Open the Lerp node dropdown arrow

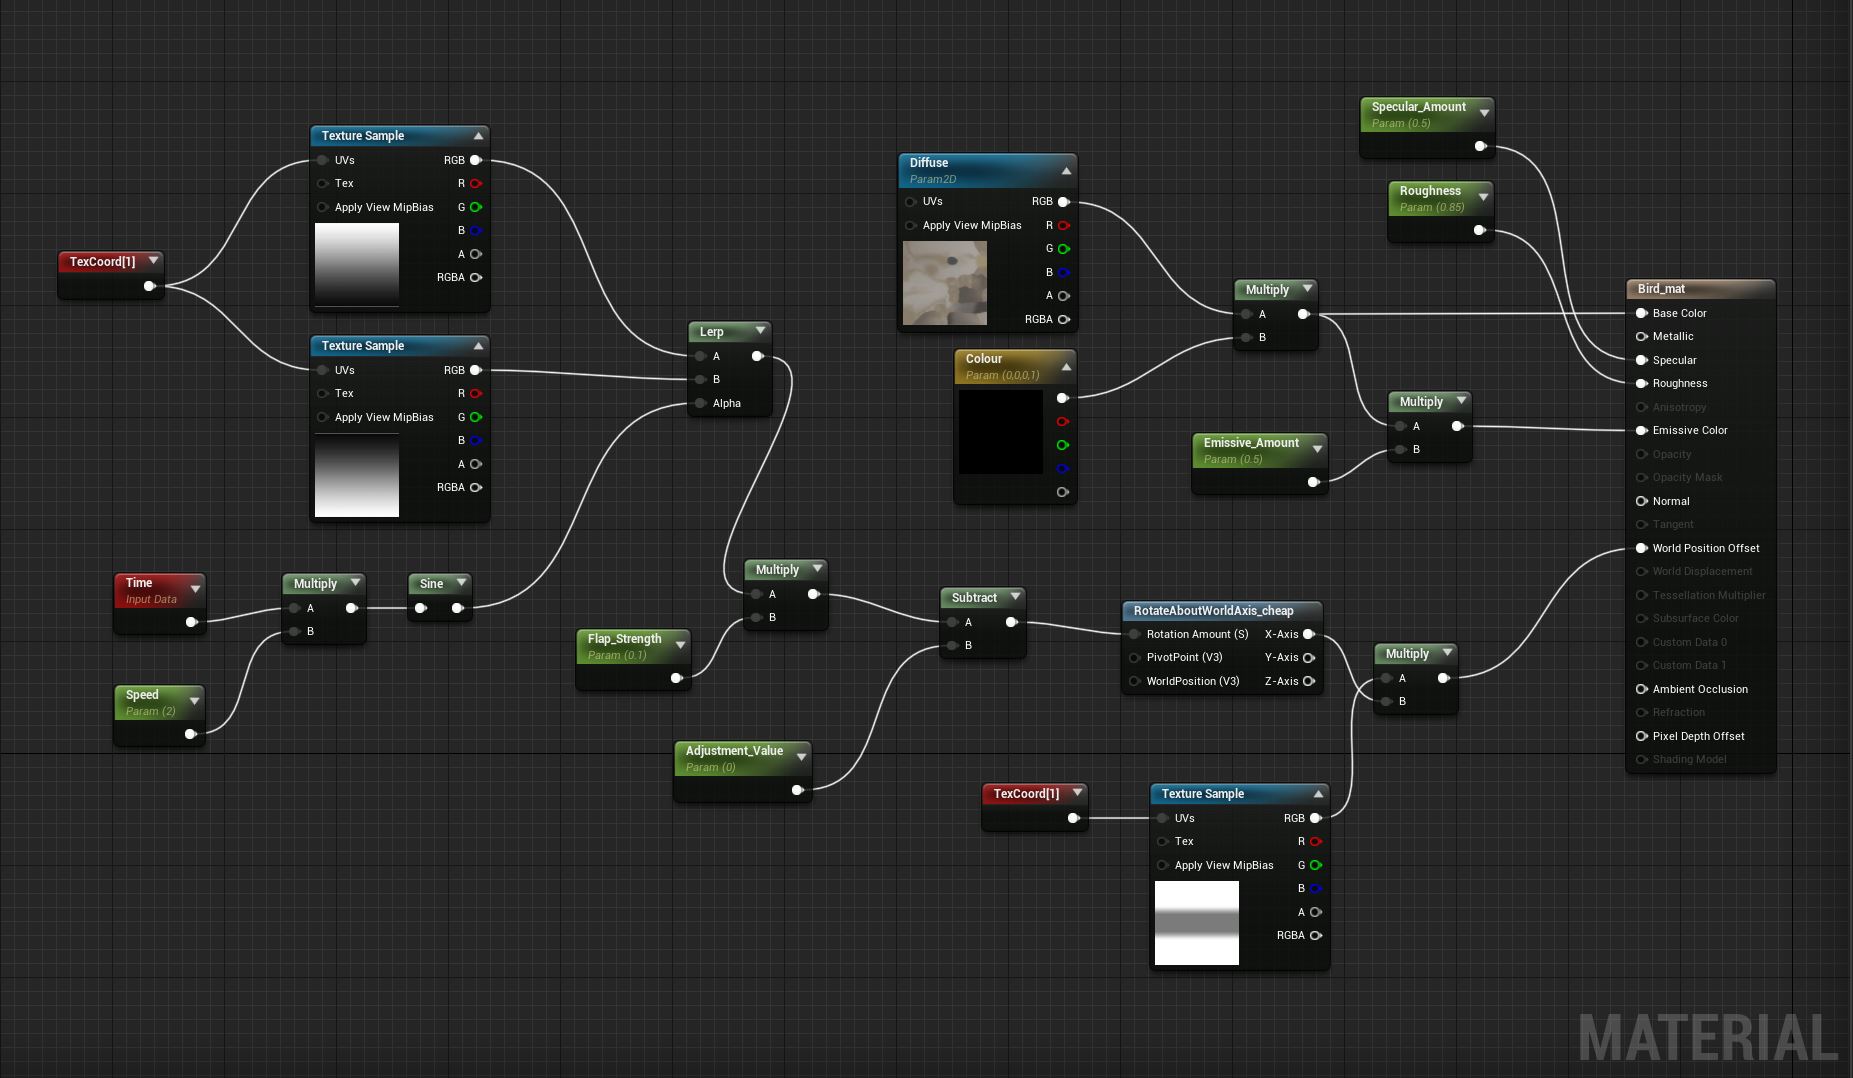(x=760, y=330)
